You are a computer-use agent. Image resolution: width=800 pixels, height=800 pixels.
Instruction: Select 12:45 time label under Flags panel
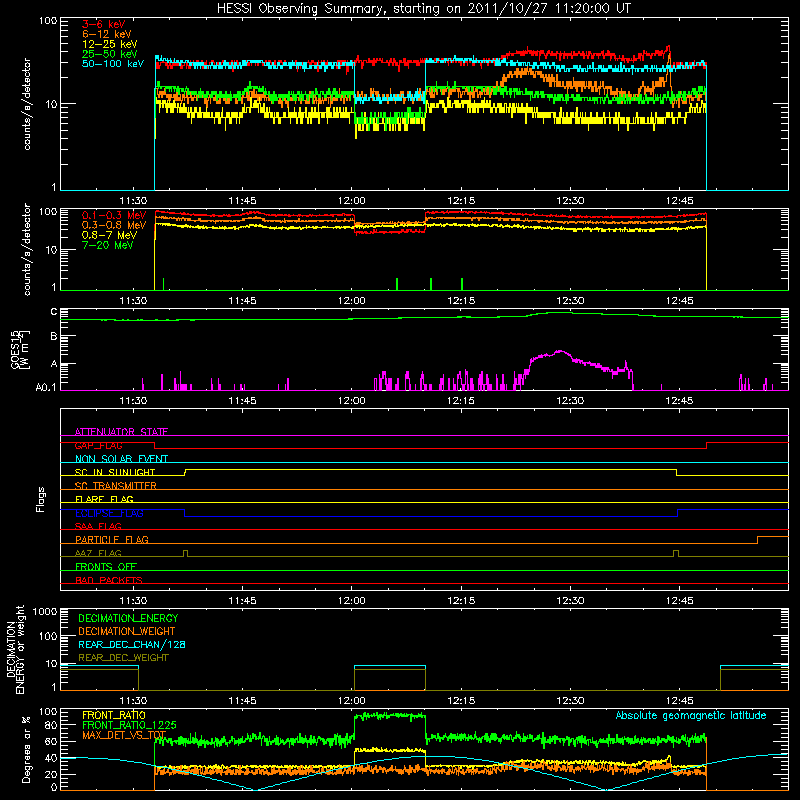click(679, 601)
